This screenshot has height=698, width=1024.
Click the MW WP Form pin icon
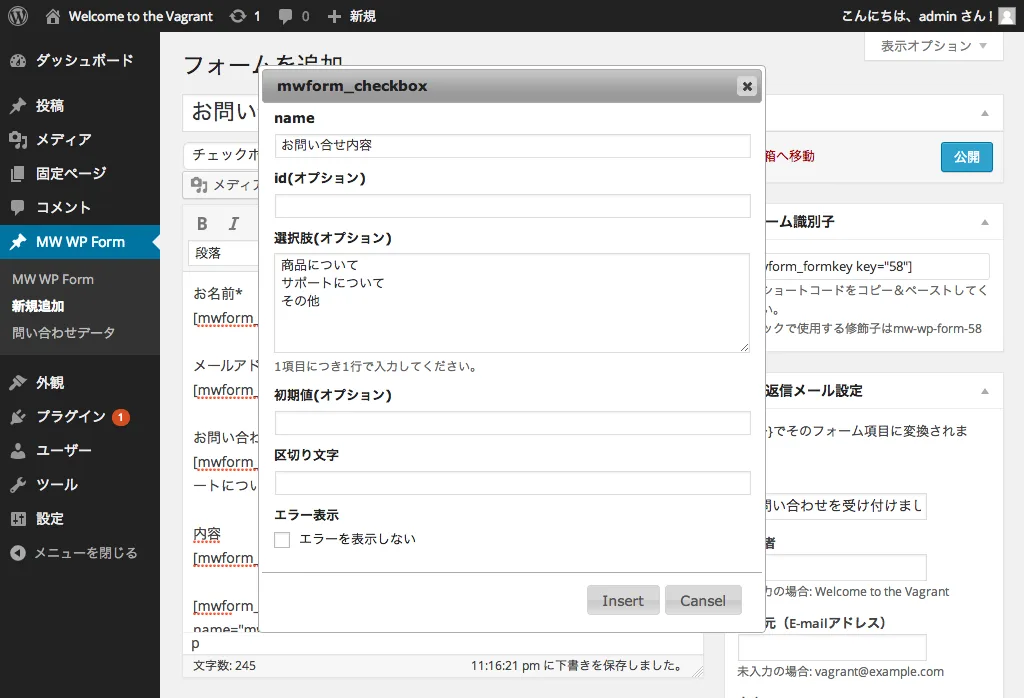[x=18, y=242]
